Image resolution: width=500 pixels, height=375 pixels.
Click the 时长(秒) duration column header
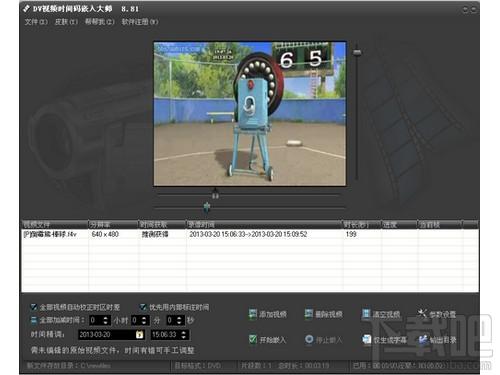click(362, 224)
